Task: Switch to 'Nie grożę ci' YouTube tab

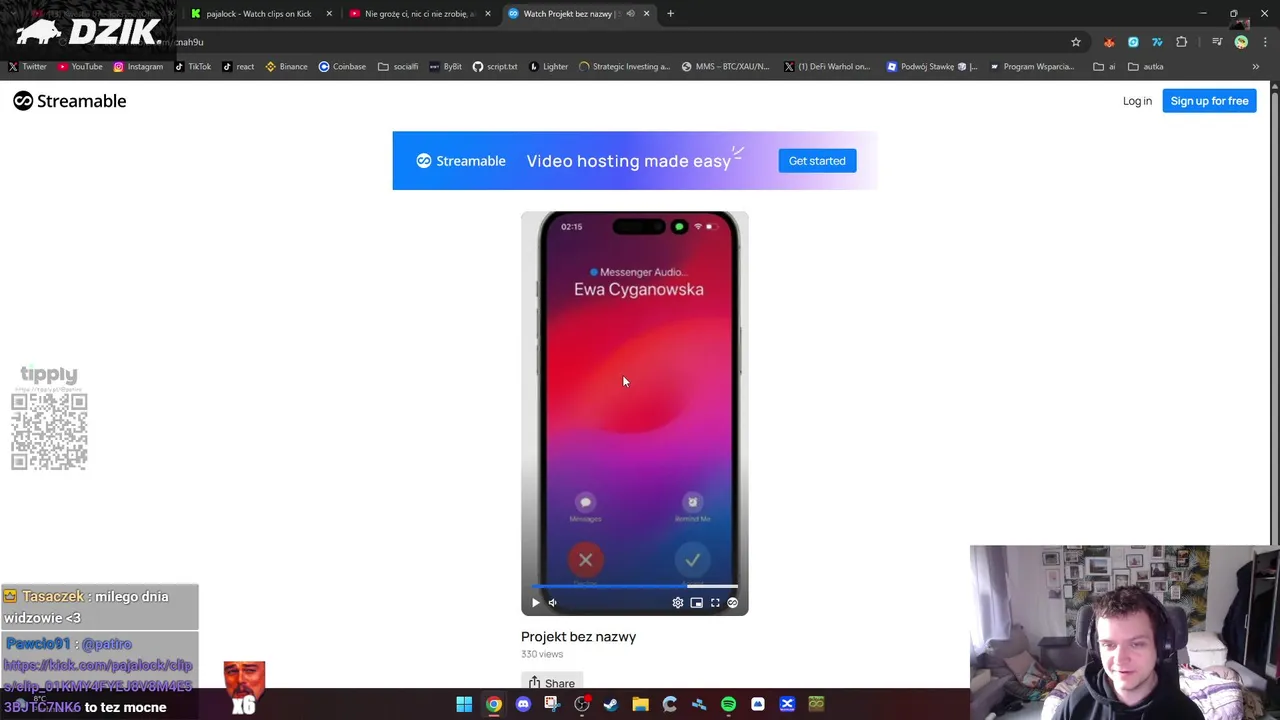Action: pos(418,14)
